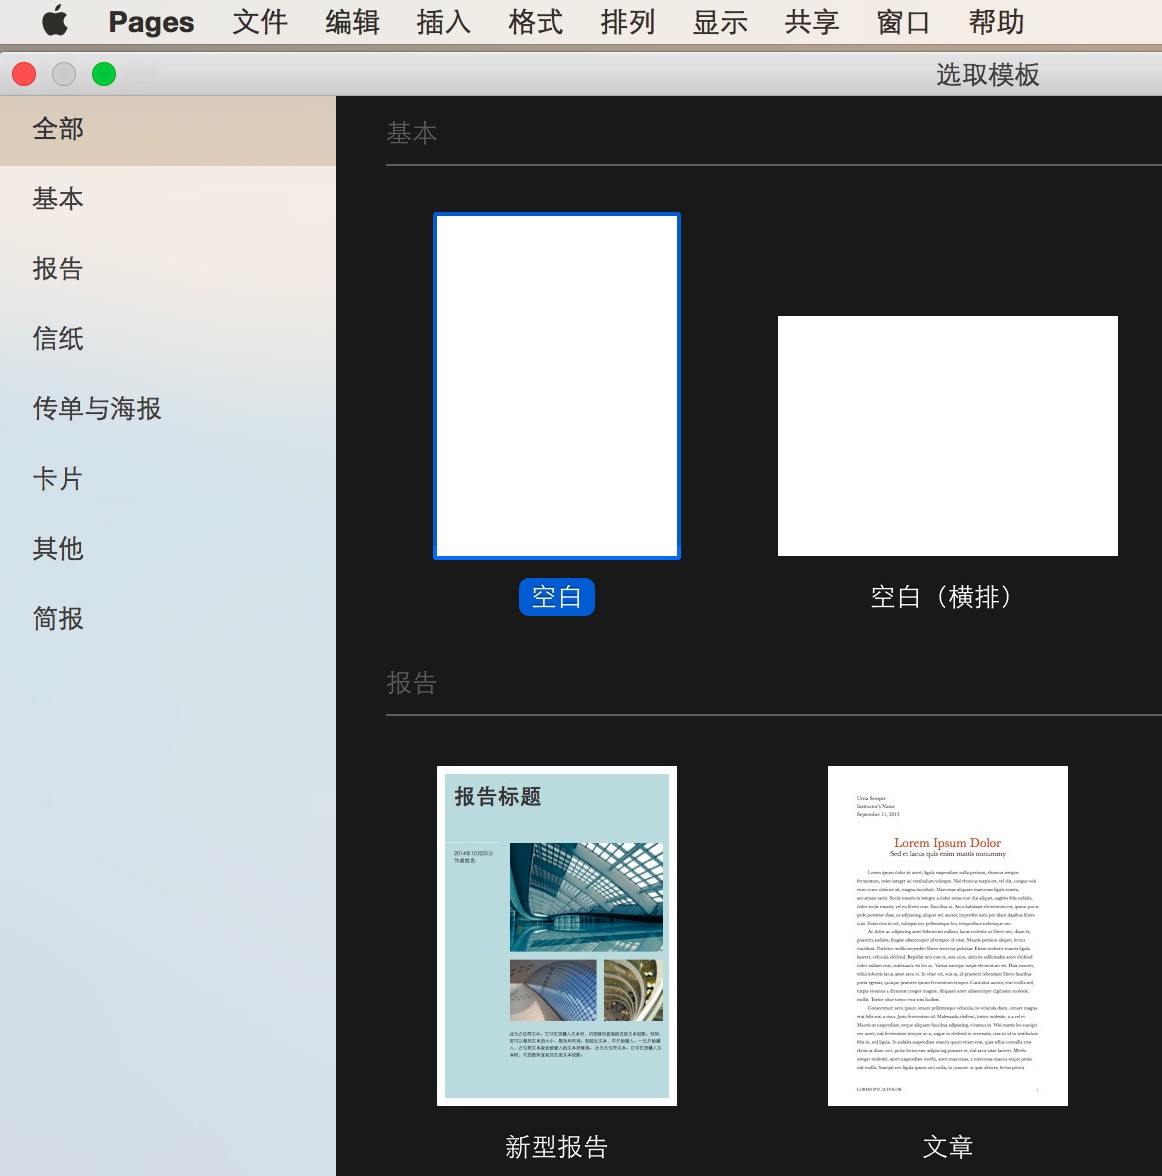This screenshot has width=1162, height=1176.
Task: Pick the 新型报告 template thumbnail
Action: pyautogui.click(x=556, y=936)
